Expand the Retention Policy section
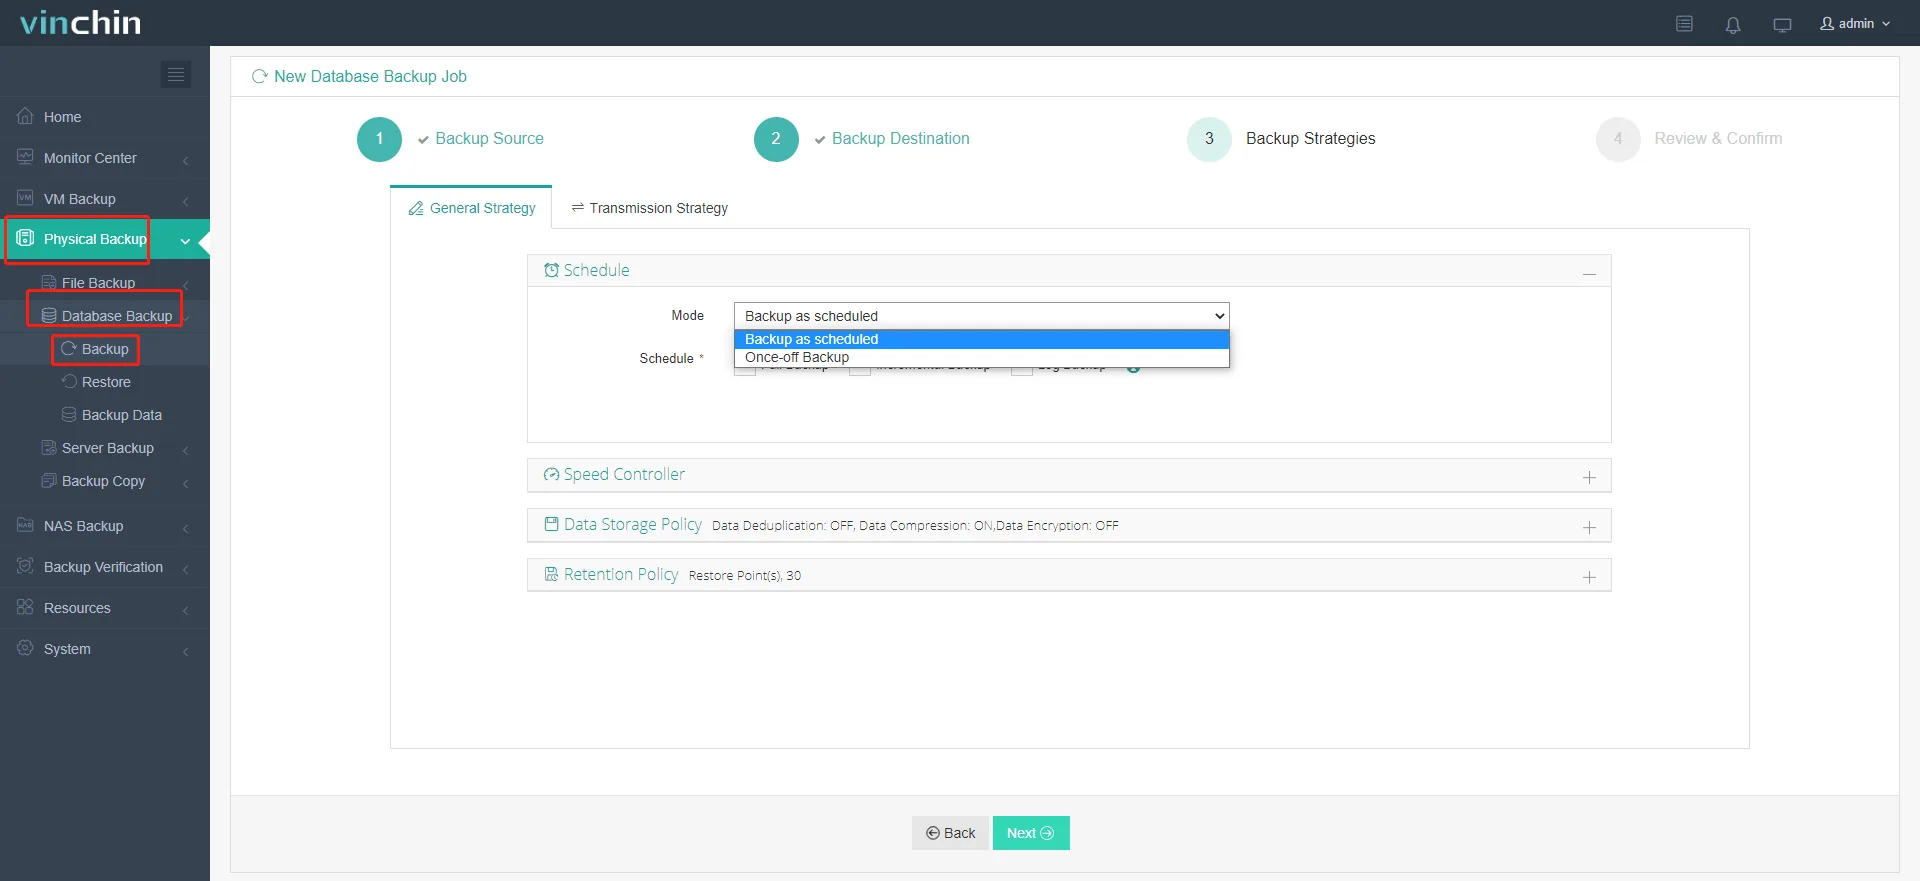1920x881 pixels. (1589, 577)
